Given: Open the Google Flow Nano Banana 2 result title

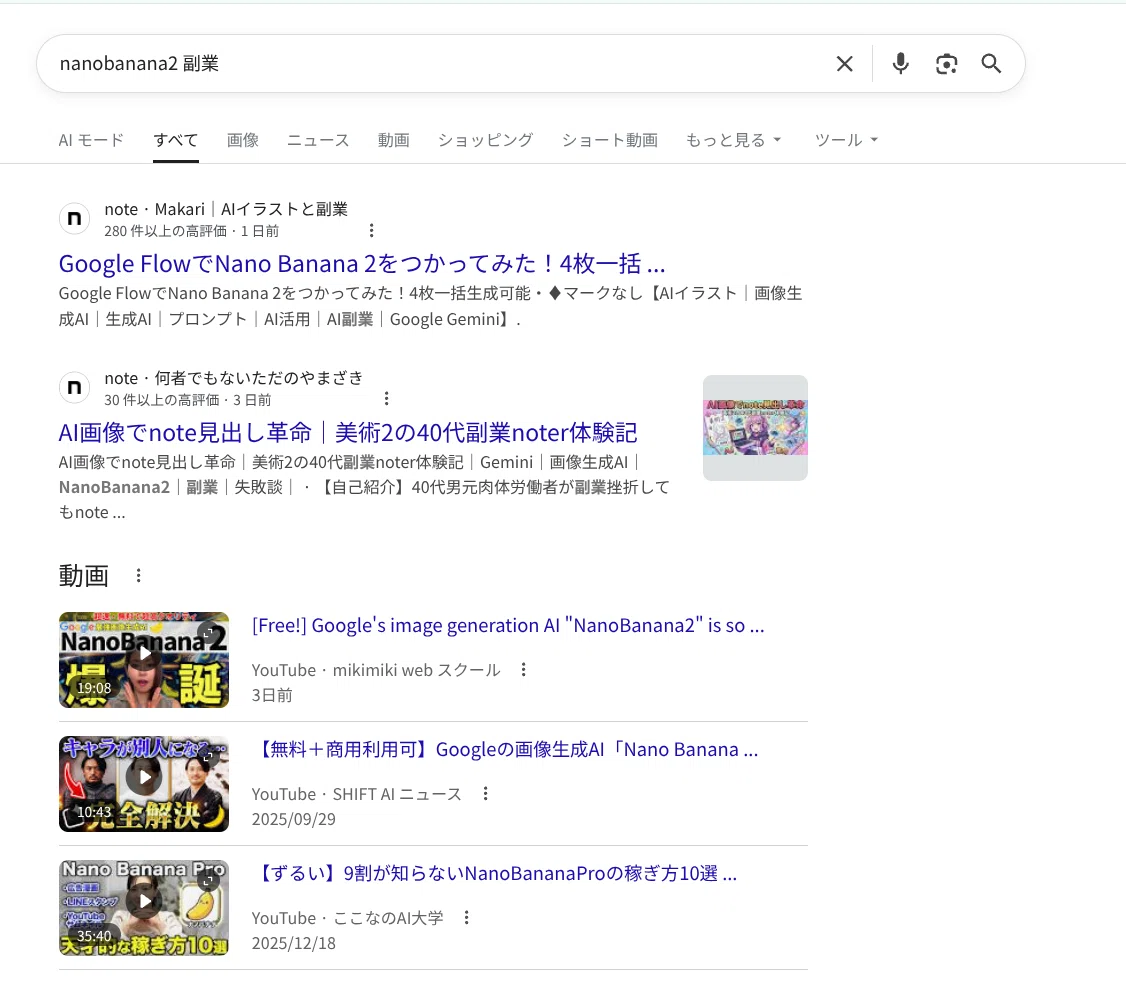Looking at the screenshot, I should point(362,264).
